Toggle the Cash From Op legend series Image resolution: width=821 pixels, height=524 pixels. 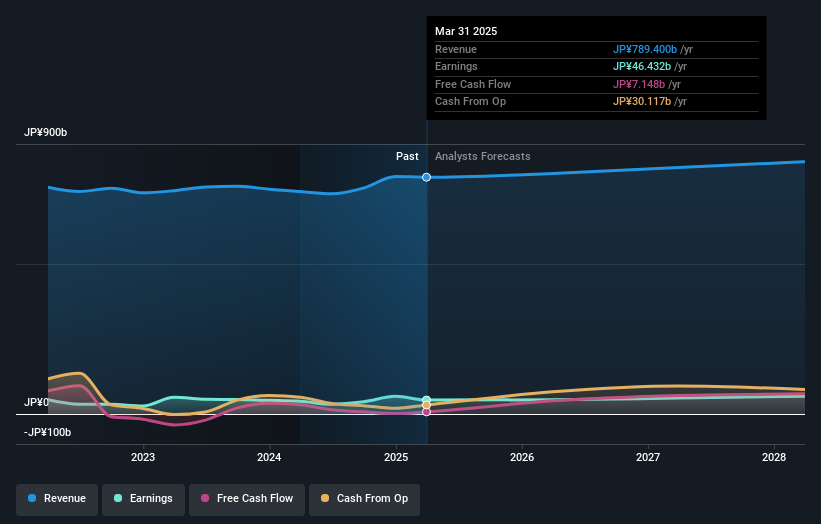(364, 499)
